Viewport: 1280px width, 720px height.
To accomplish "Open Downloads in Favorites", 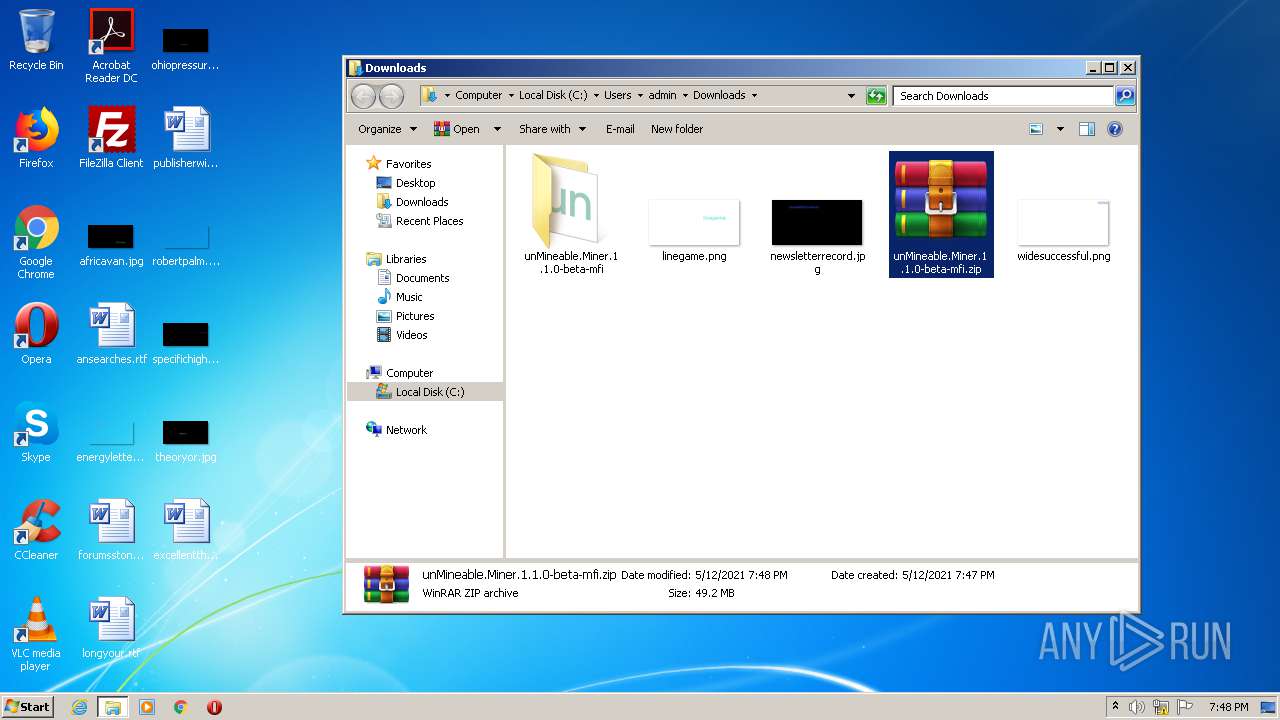I will [421, 202].
